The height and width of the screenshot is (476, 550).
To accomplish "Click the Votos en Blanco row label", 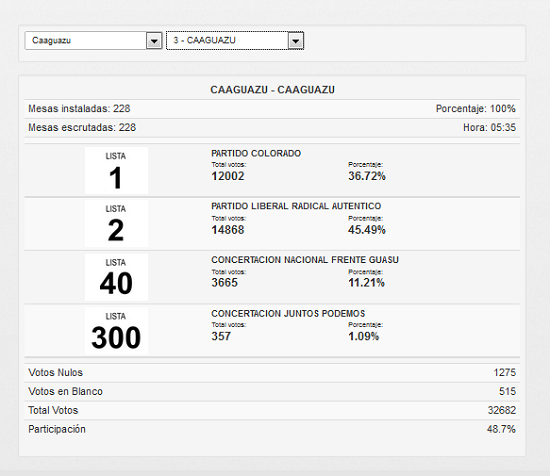I will 65,391.
